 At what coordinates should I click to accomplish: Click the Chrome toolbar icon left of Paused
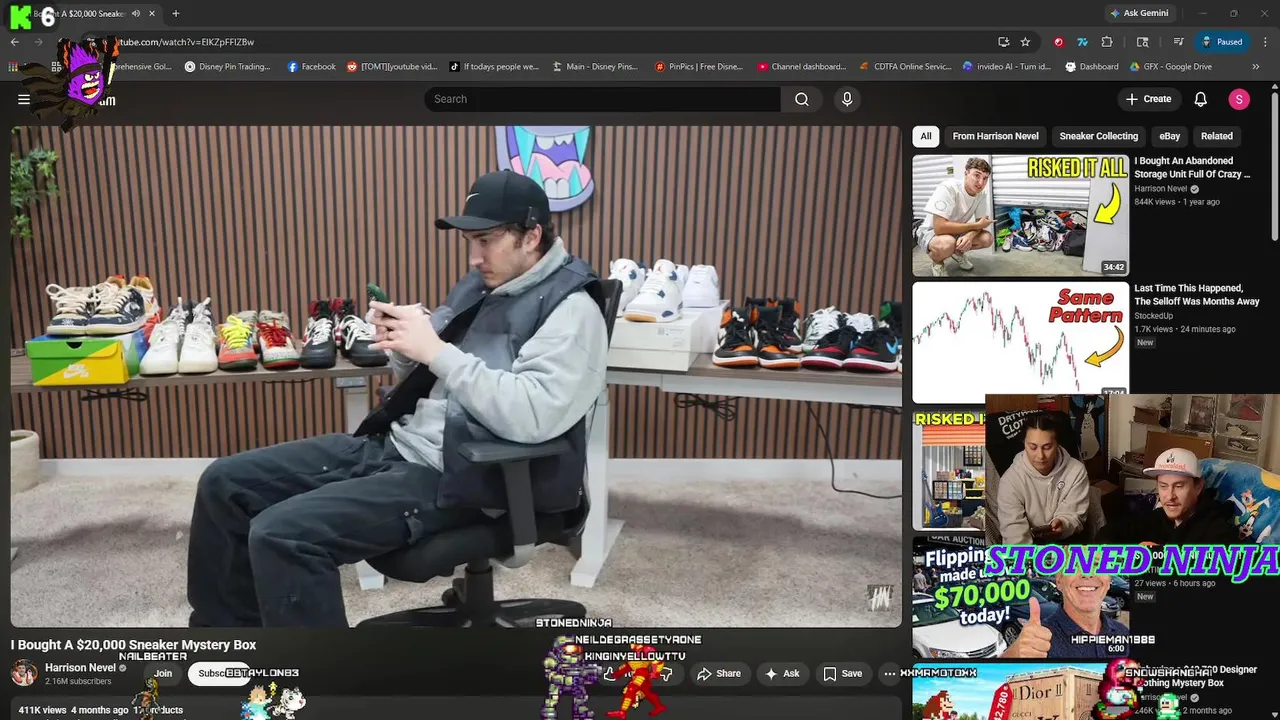(x=1179, y=42)
